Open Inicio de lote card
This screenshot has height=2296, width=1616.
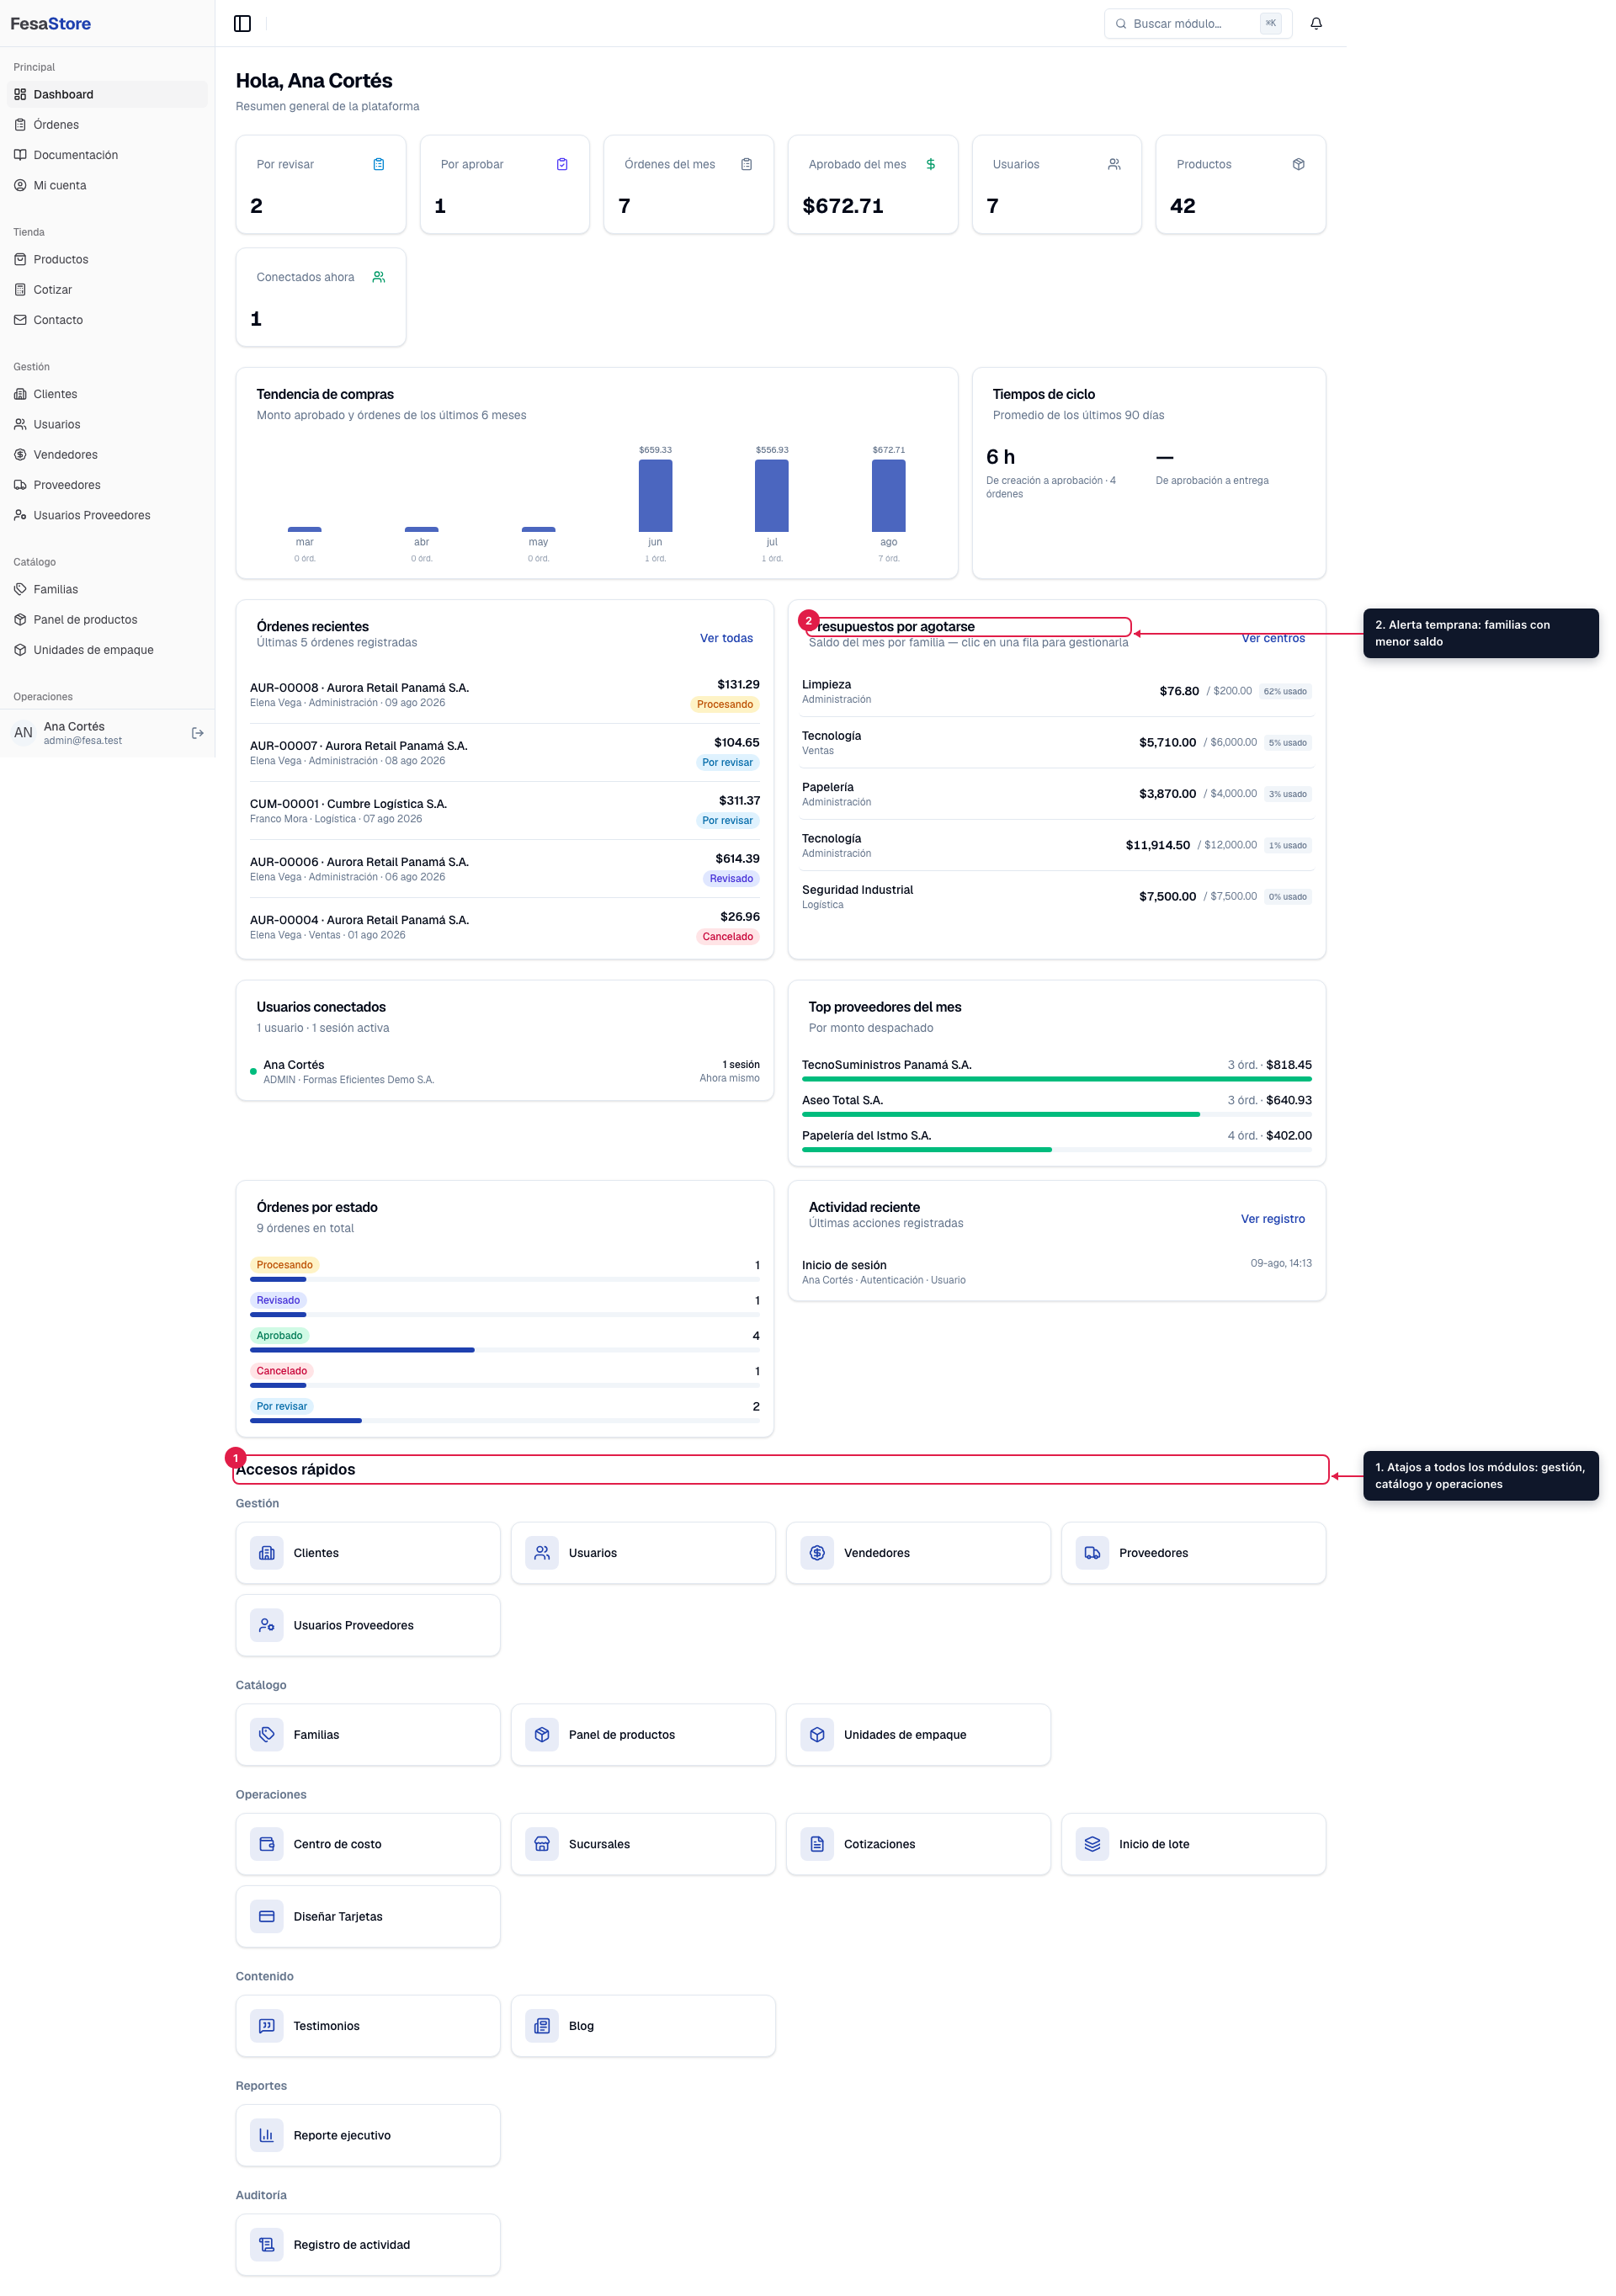pyautogui.click(x=1193, y=1844)
